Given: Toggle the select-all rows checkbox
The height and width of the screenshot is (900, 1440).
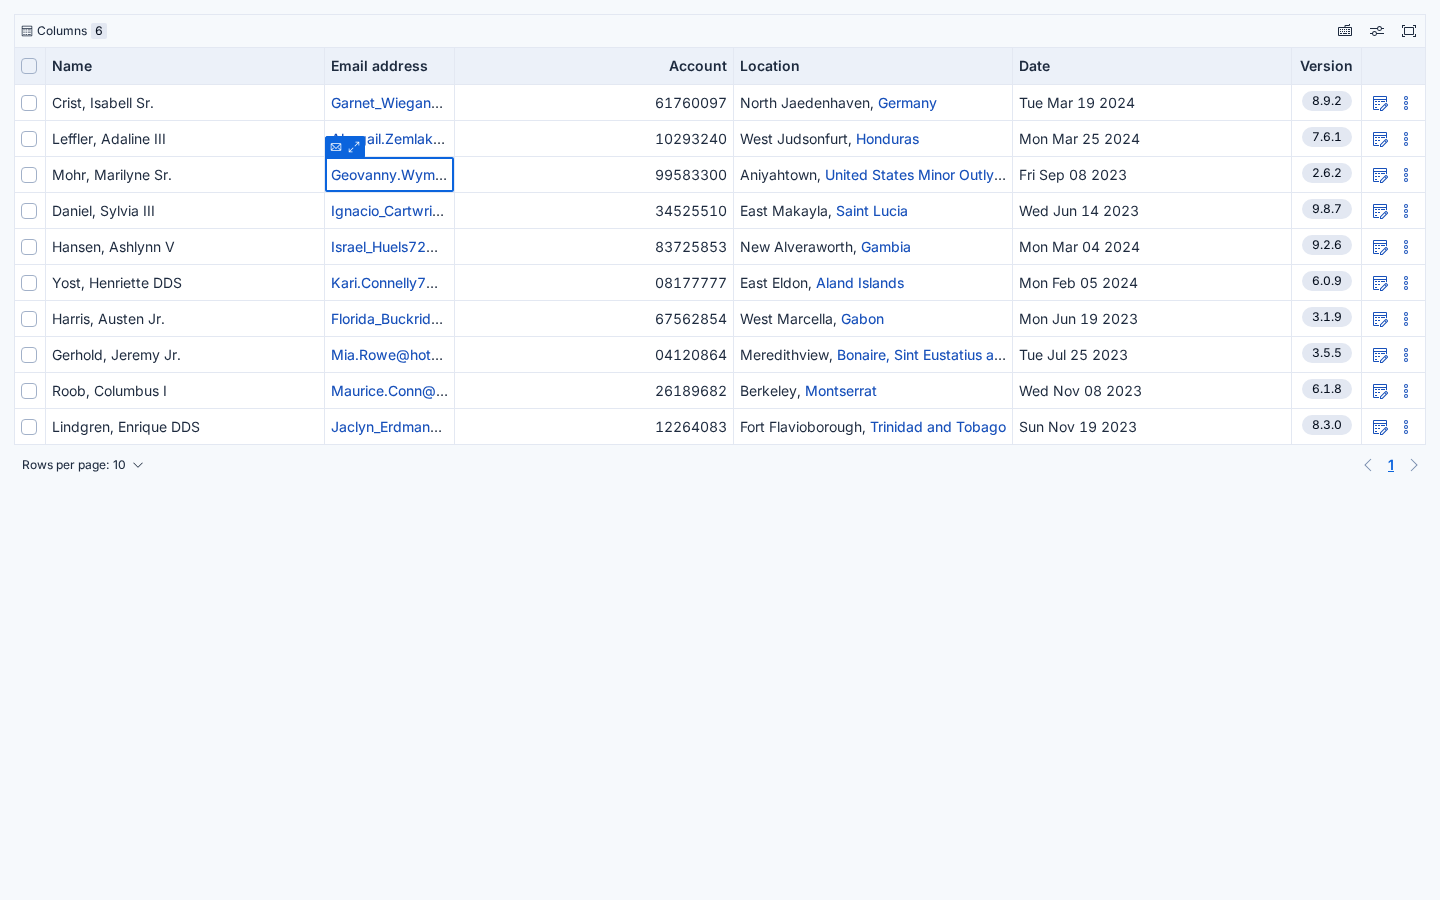Looking at the screenshot, I should click(x=29, y=66).
